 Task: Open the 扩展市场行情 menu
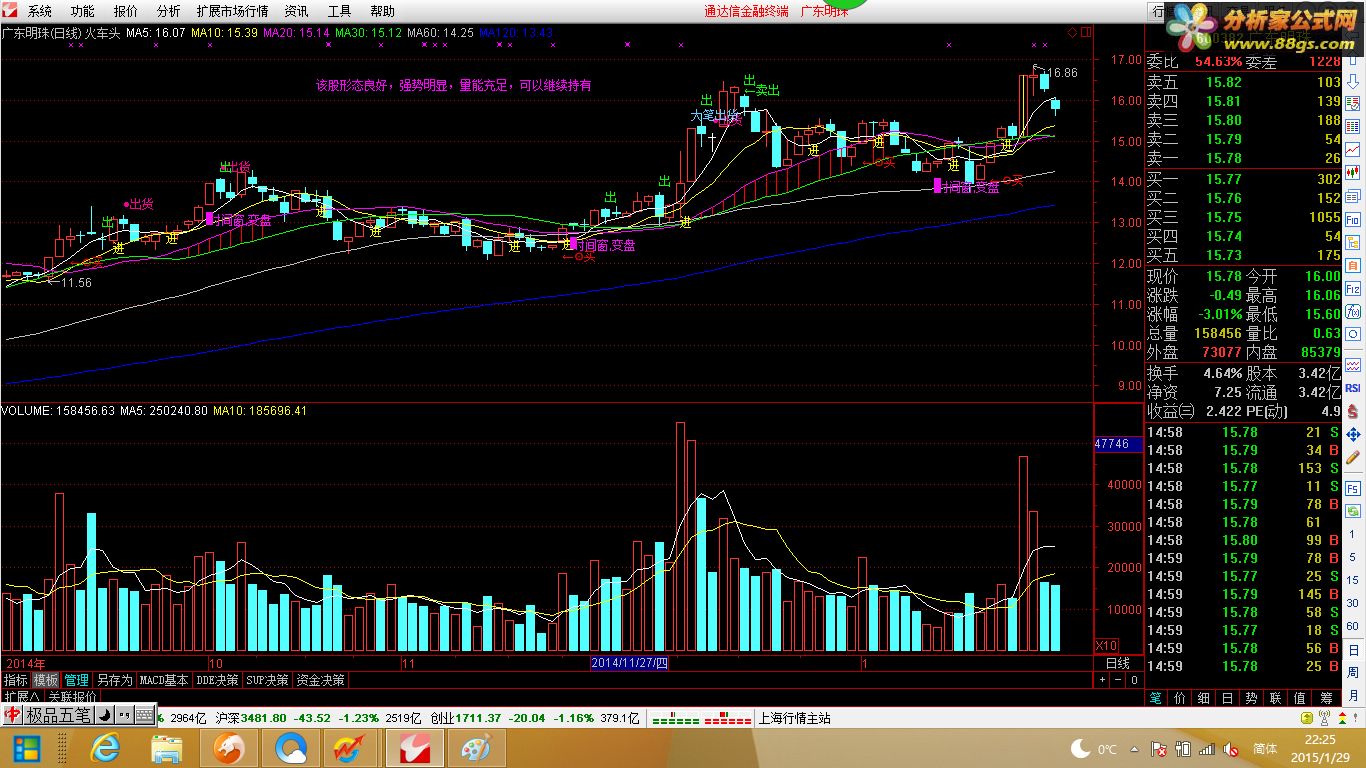pos(232,11)
